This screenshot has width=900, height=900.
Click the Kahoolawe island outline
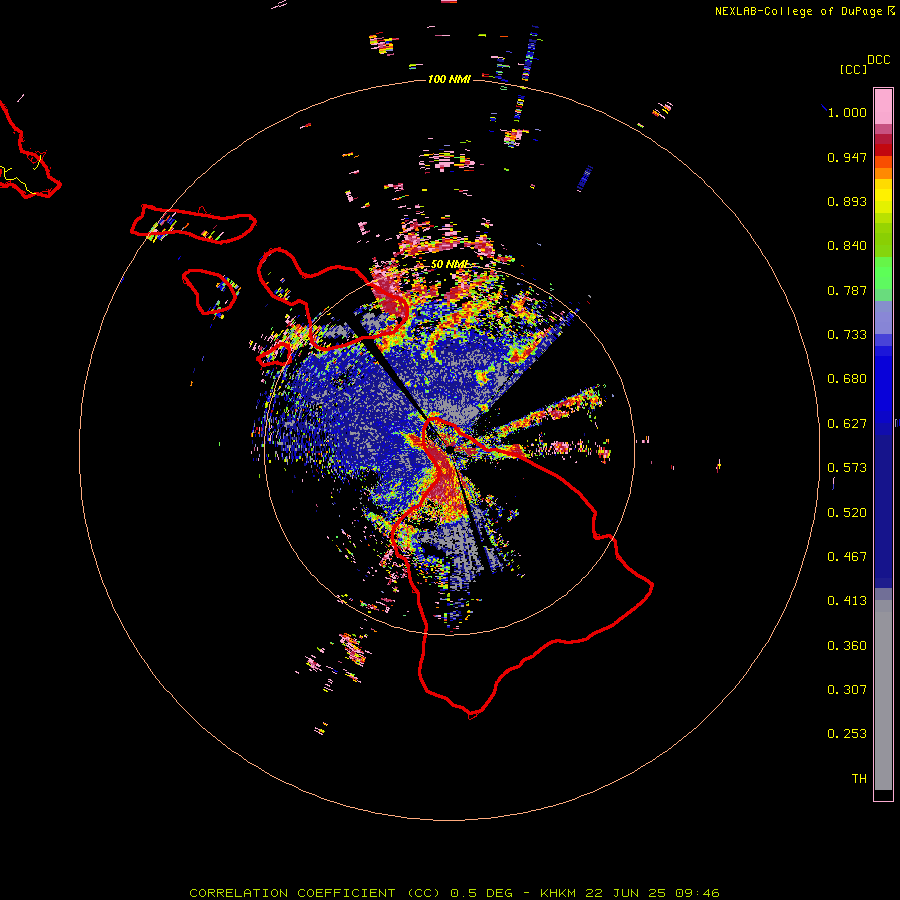pos(274,355)
